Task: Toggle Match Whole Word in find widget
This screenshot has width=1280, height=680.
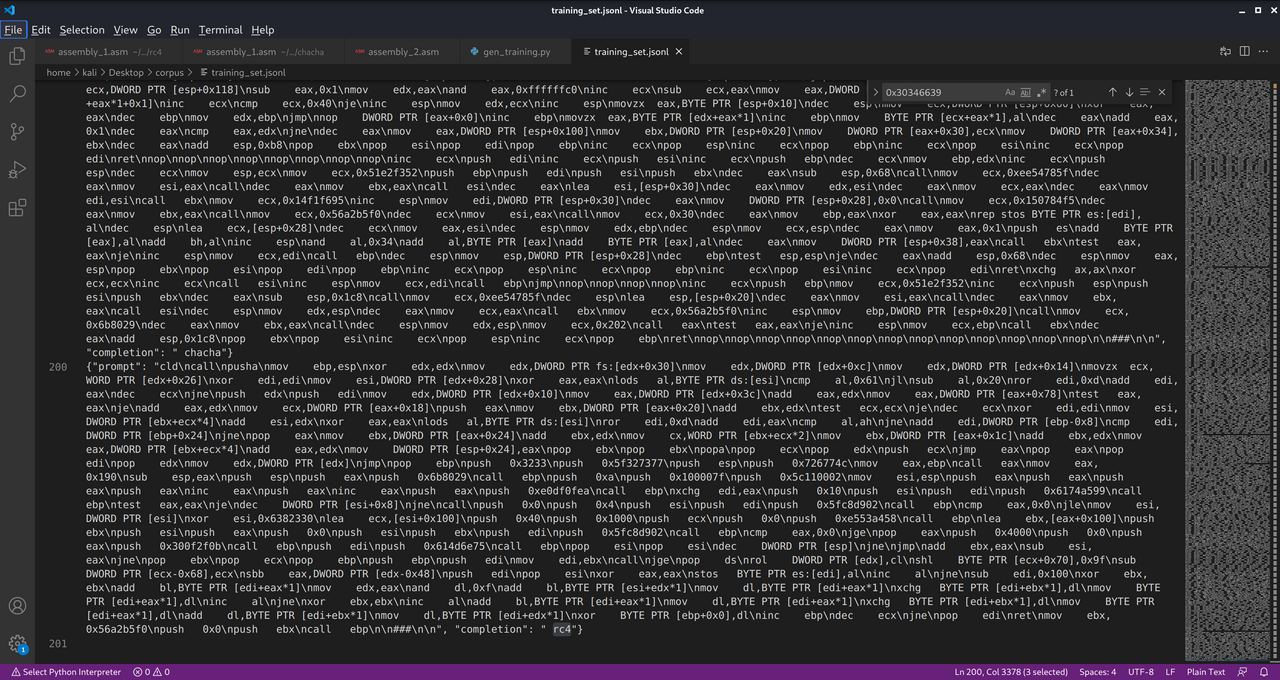Action: 1026,92
